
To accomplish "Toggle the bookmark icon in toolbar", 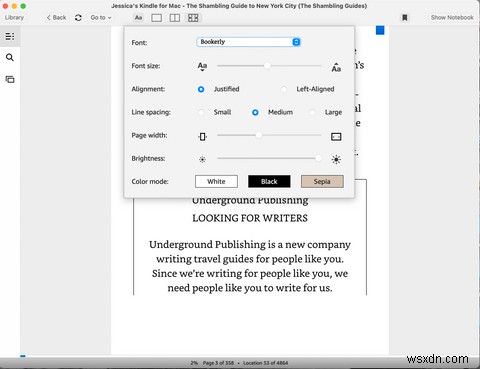I will click(405, 17).
